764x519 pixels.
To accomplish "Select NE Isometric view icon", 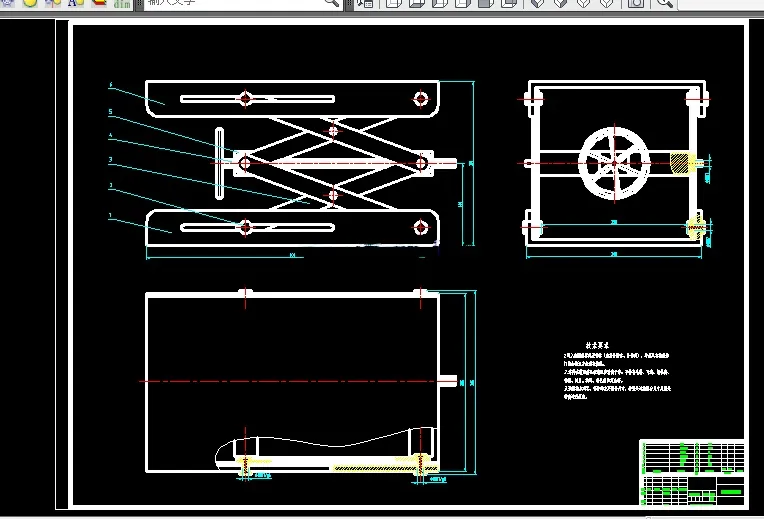I will (x=583, y=3).
